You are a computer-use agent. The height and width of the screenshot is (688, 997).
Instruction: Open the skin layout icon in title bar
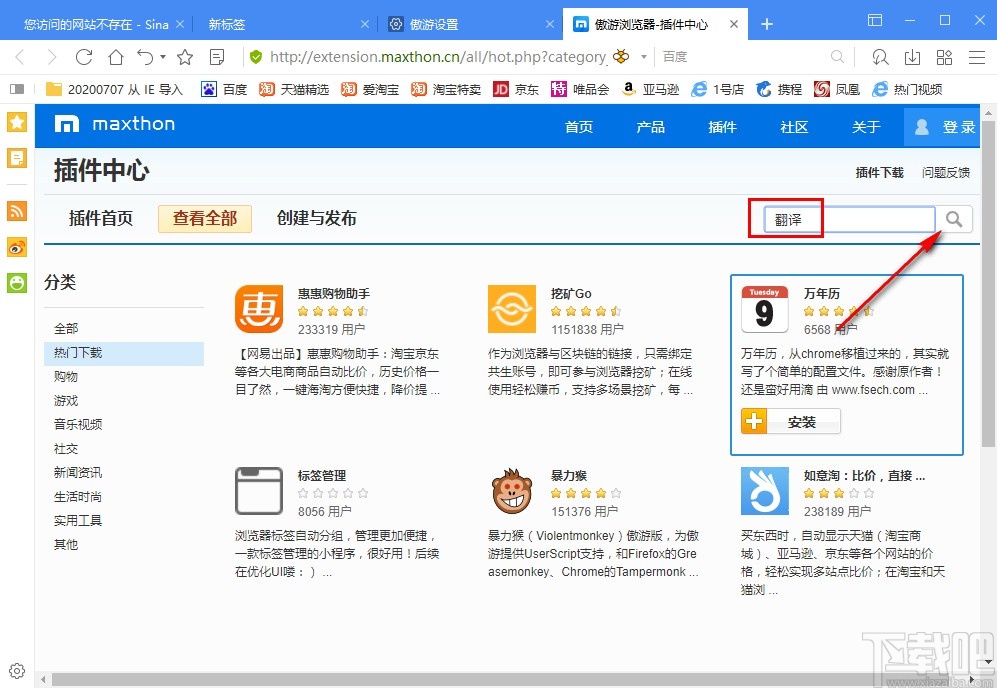(875, 20)
